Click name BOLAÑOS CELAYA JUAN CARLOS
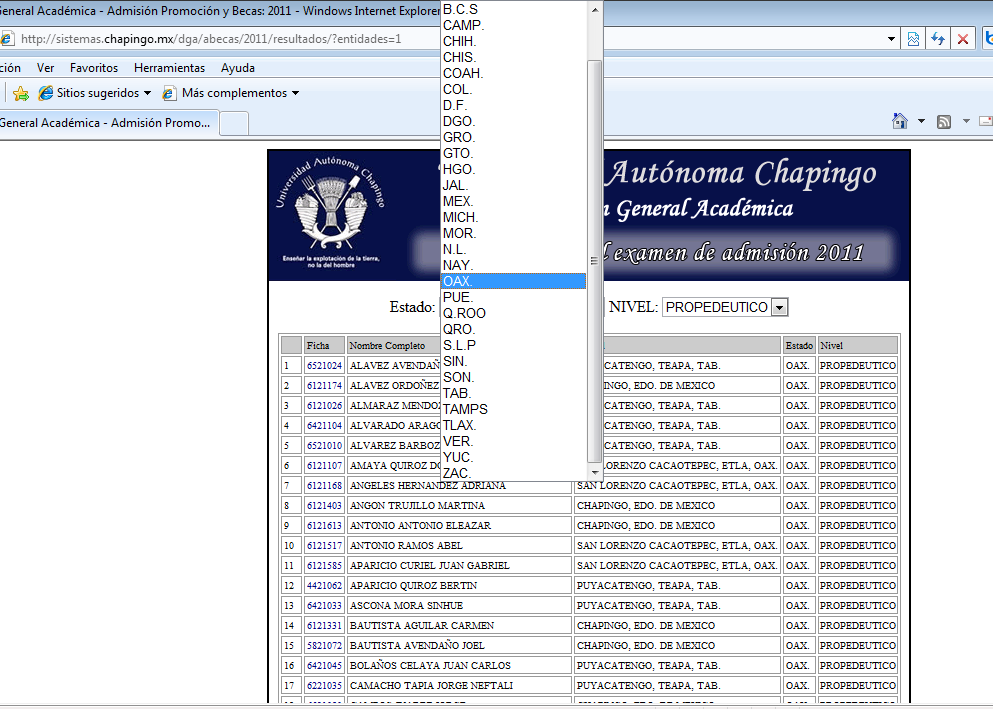 tap(430, 666)
